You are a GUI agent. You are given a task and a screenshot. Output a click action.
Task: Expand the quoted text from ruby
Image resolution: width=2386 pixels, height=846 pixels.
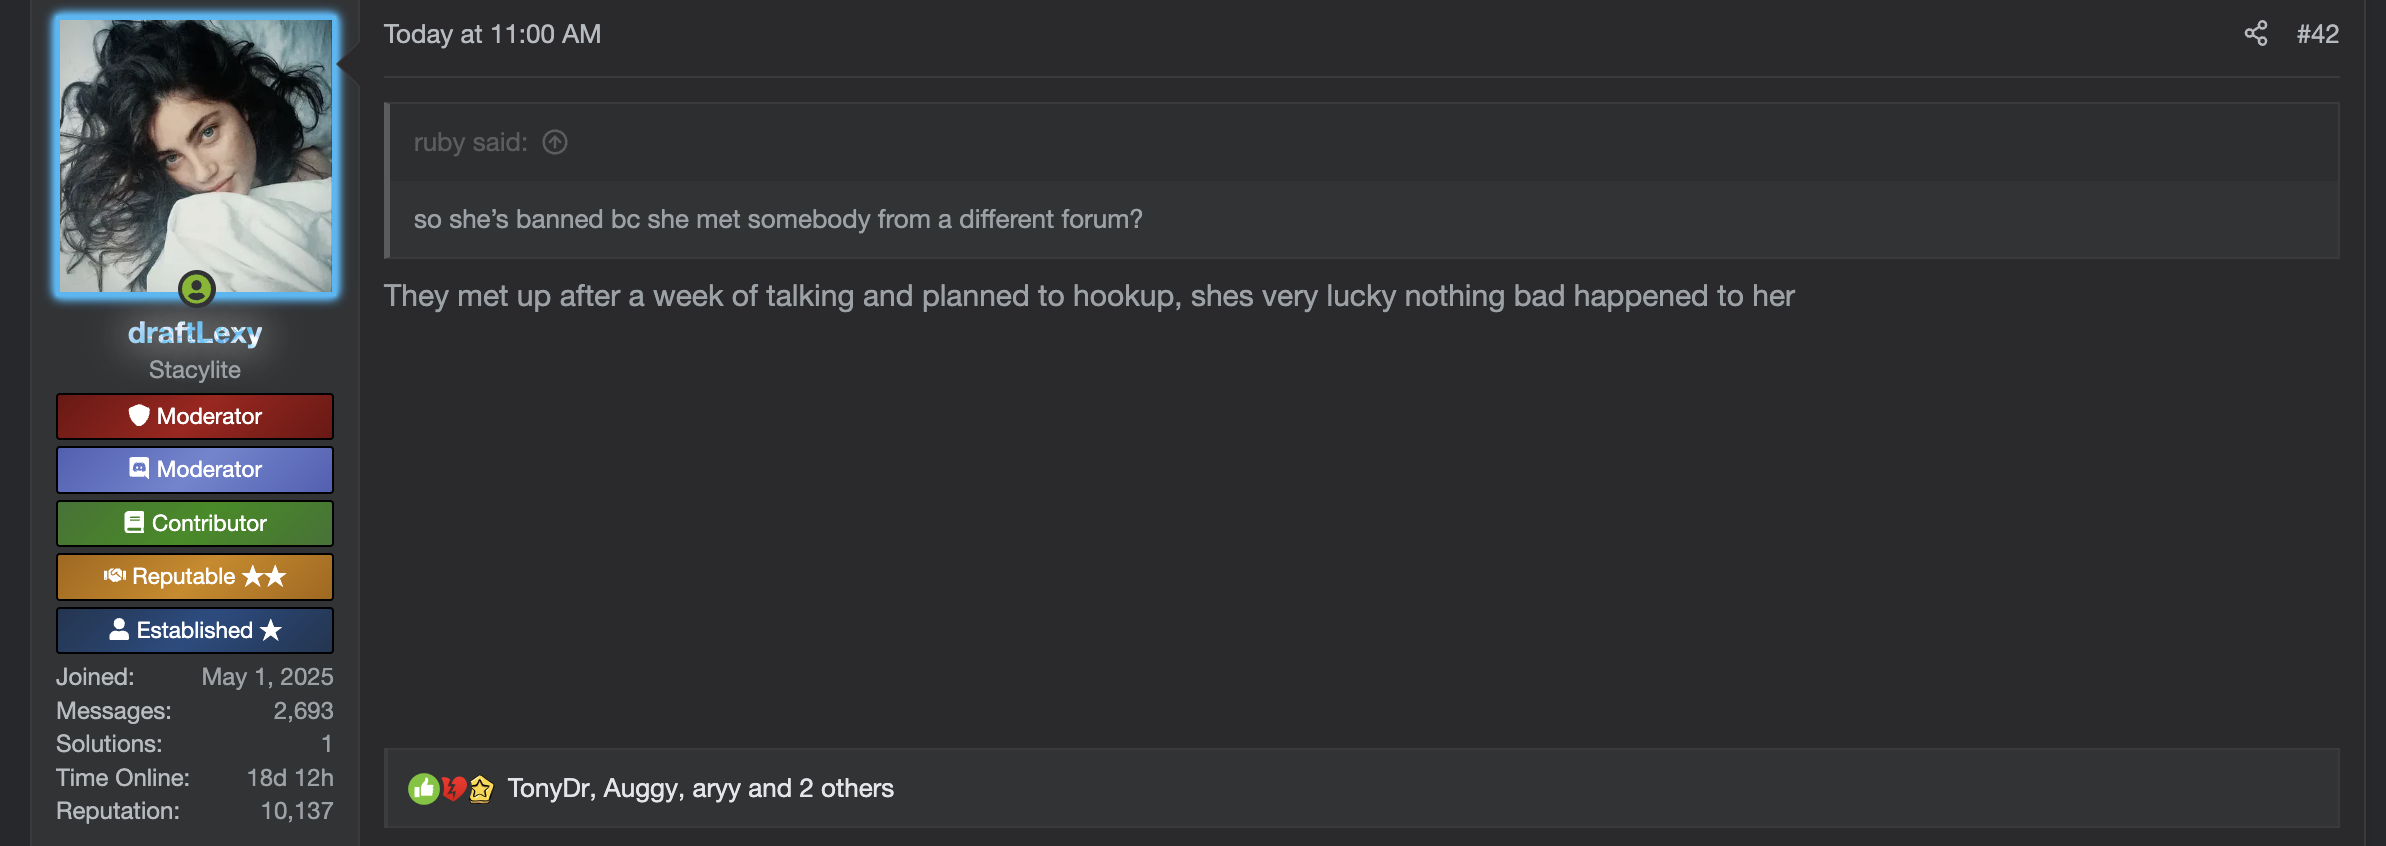[x=778, y=219]
